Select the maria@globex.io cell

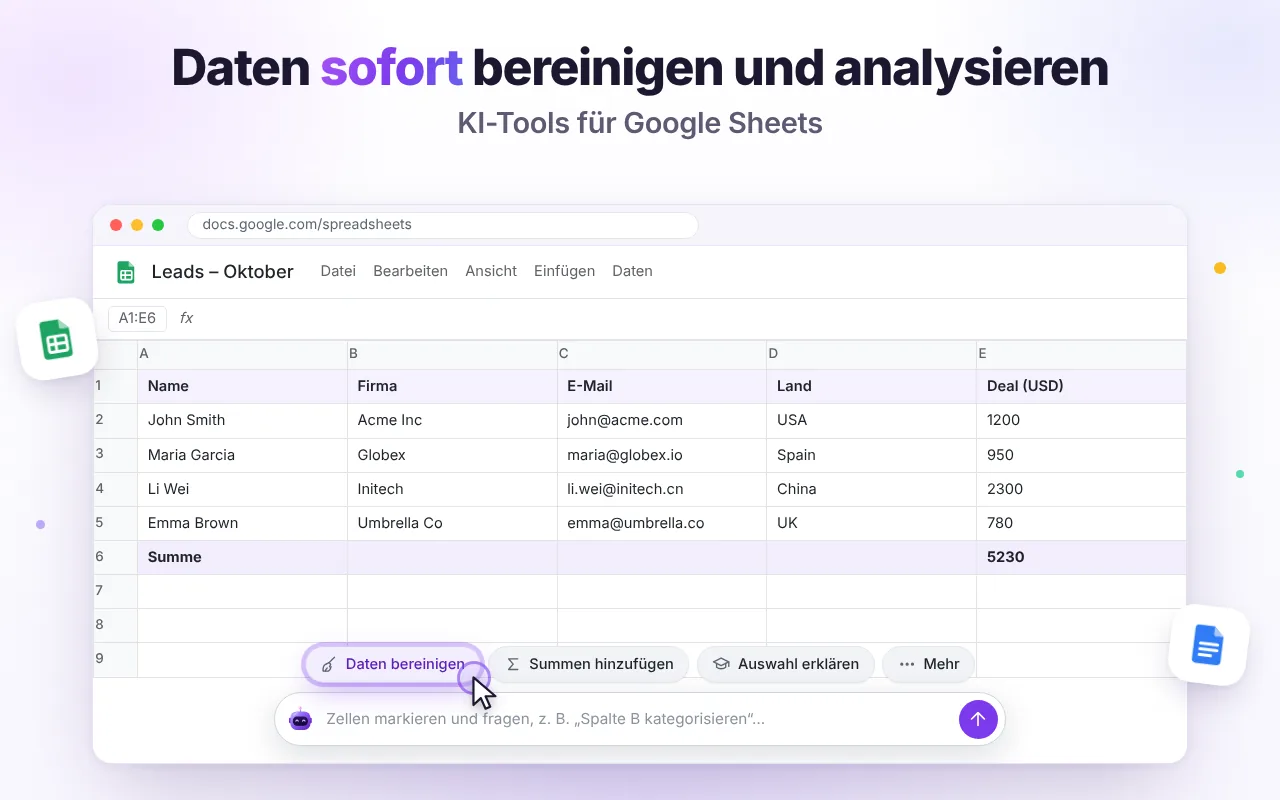(x=662, y=454)
